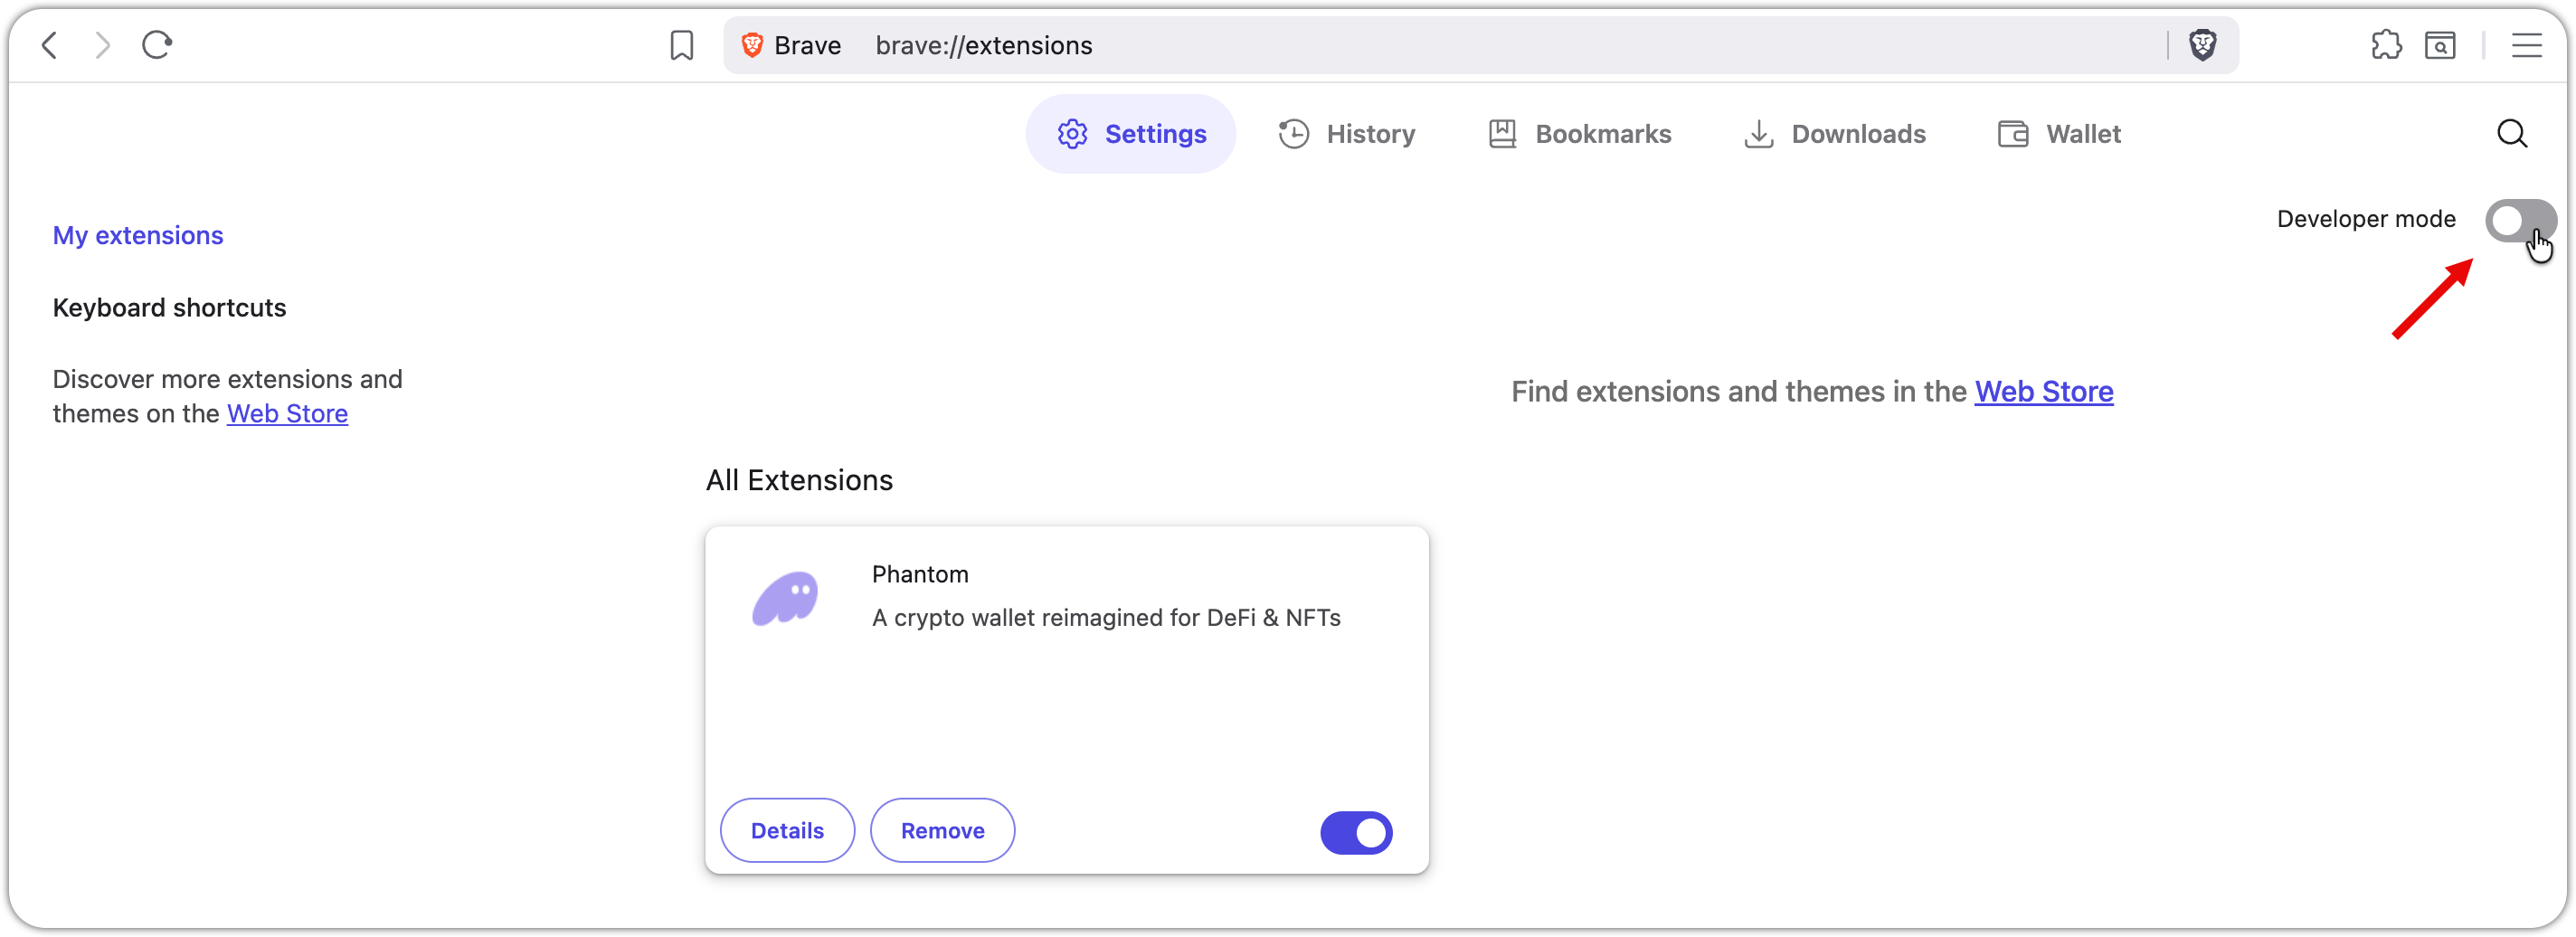Bookmark this page with bookmark icon

coord(681,45)
